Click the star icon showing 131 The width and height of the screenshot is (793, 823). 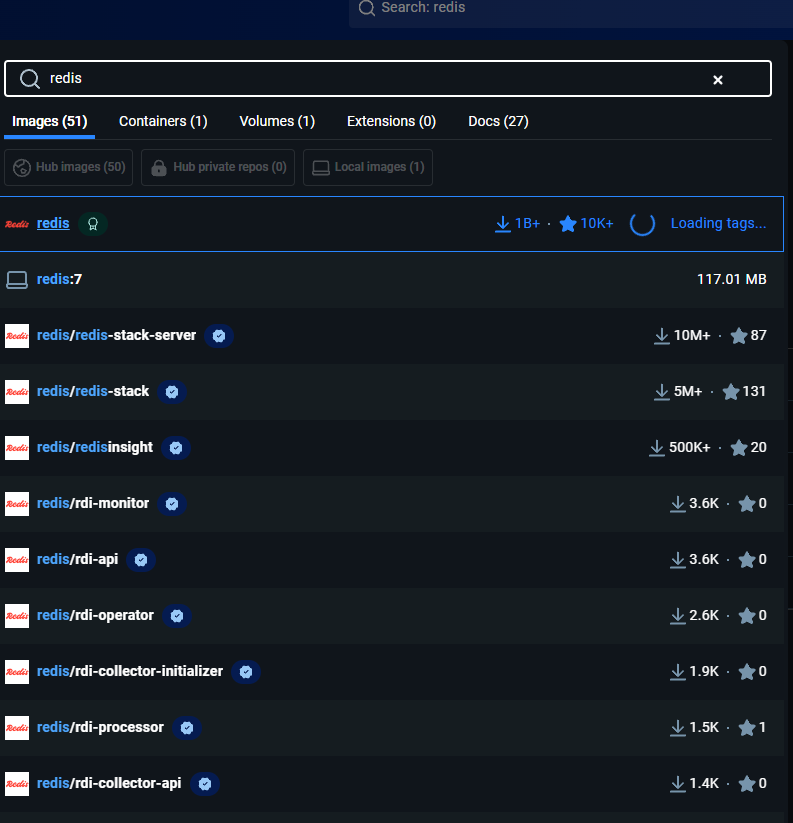[731, 392]
